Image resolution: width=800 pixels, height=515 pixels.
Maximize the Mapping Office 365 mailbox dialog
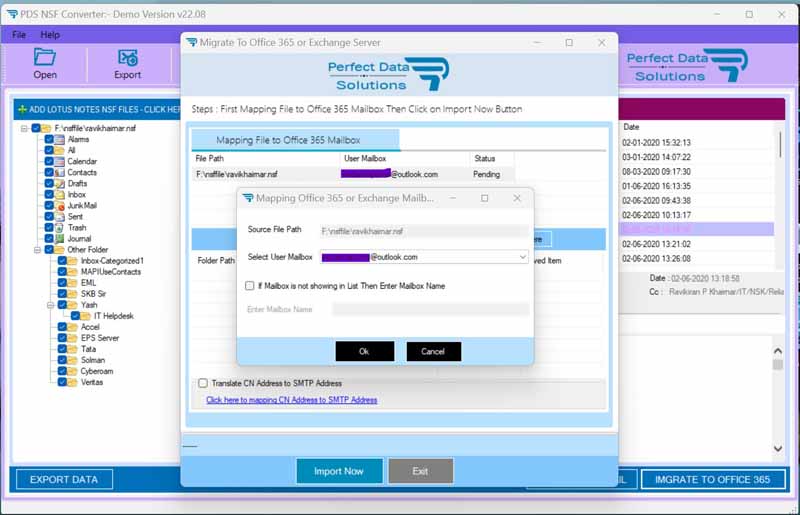(x=485, y=198)
